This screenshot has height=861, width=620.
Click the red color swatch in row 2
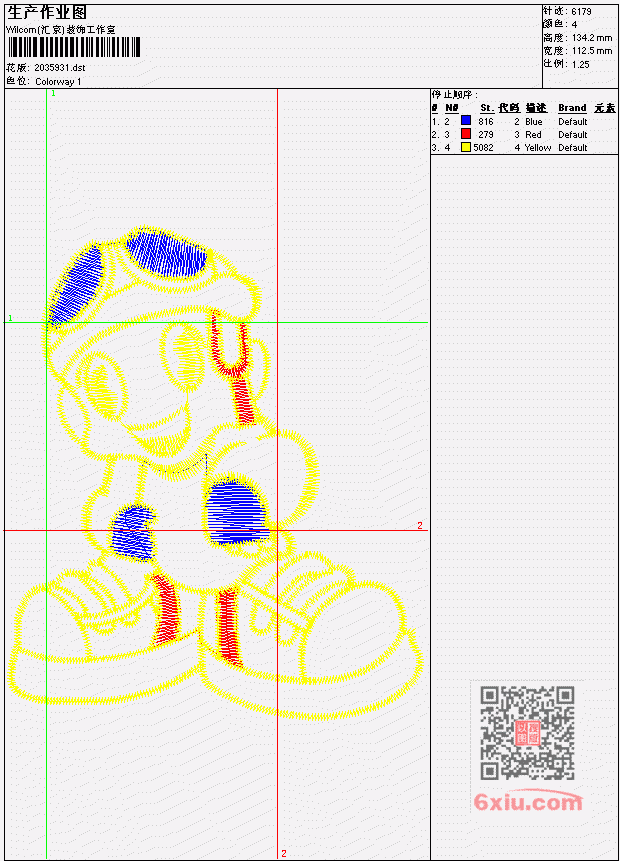[x=466, y=133]
